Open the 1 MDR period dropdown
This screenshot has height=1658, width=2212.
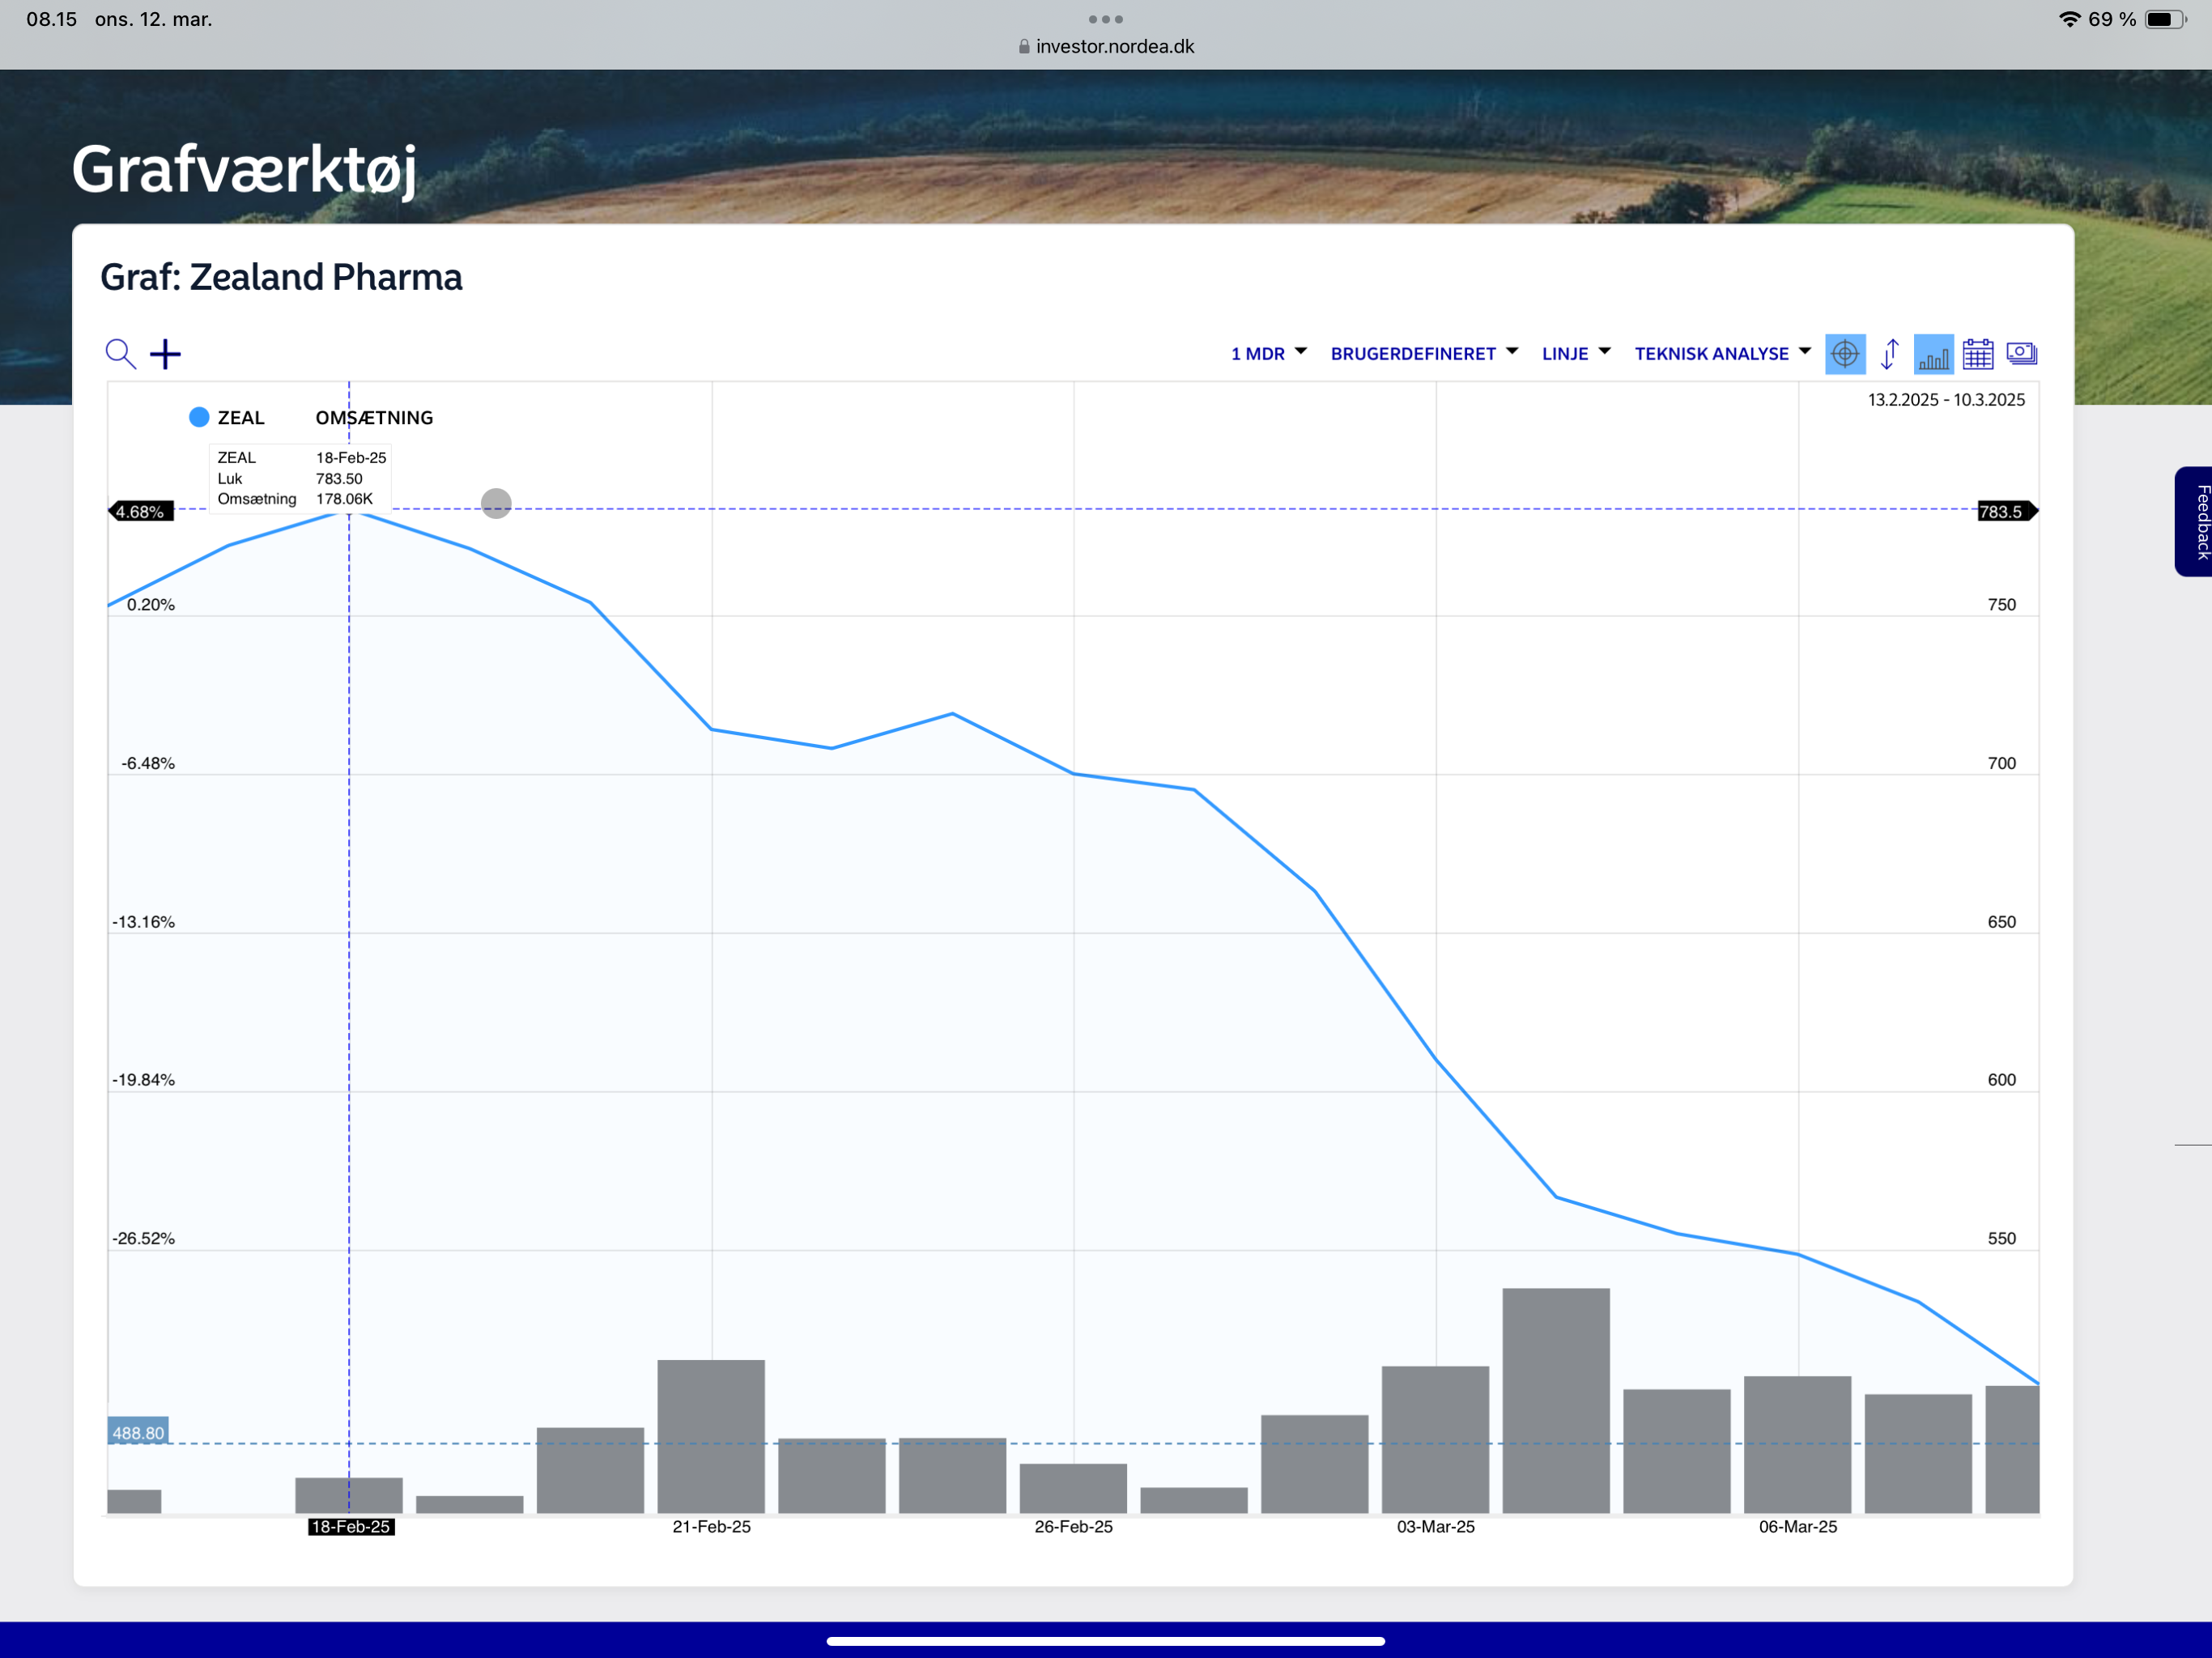(x=1269, y=354)
